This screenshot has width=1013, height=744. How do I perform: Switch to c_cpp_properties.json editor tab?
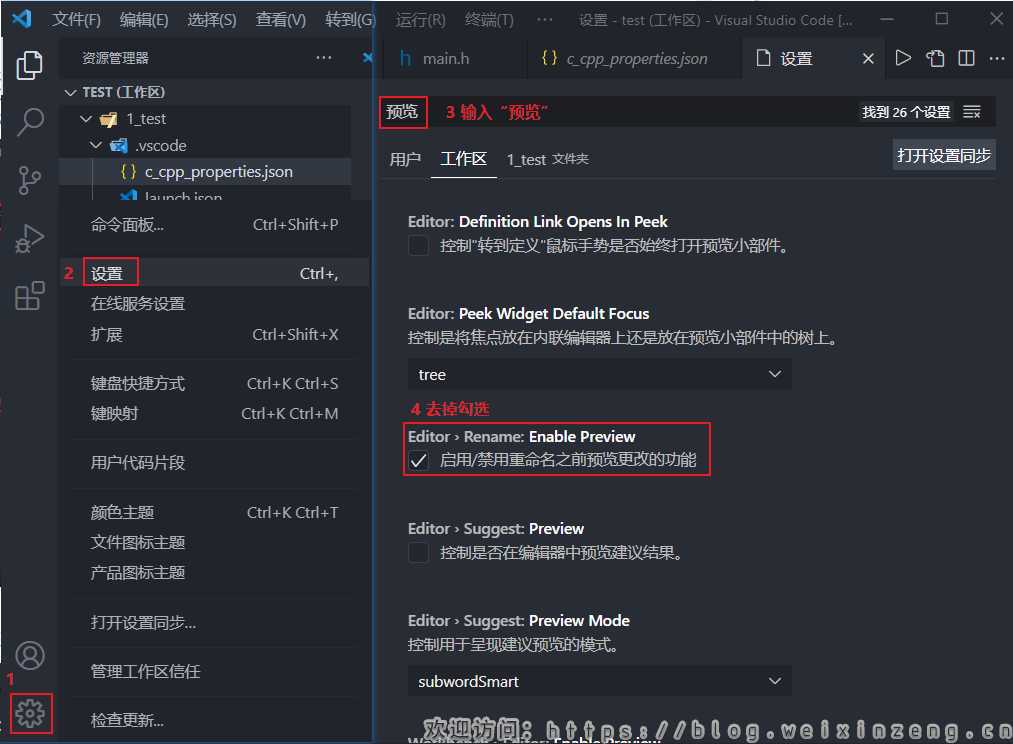pyautogui.click(x=634, y=59)
